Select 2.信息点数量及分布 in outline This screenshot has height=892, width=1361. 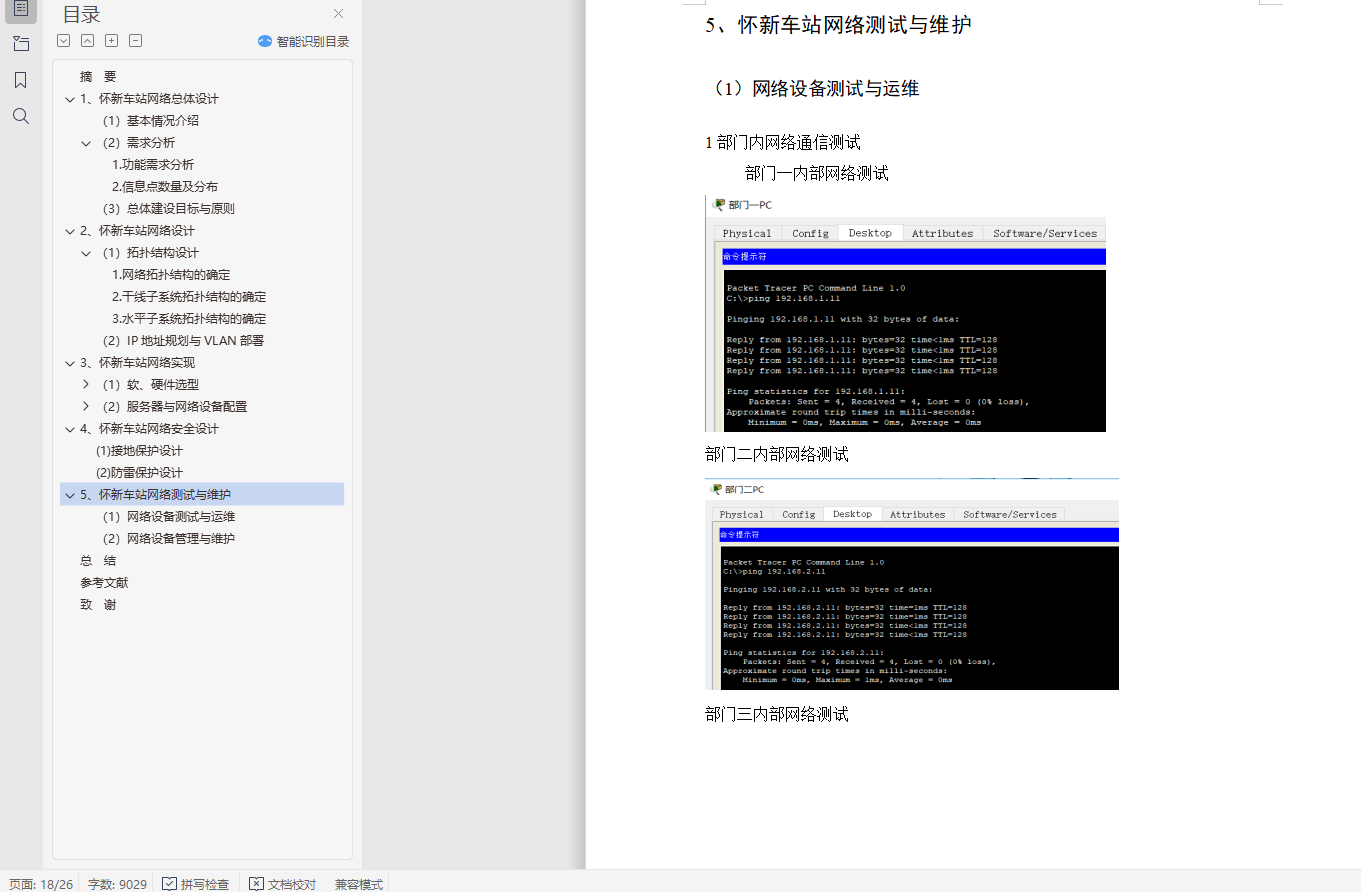(165, 187)
